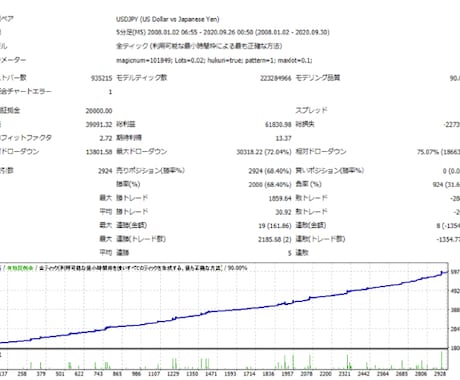Click the 全ティック model description line
The image size is (460, 380).
pyautogui.click(x=199, y=46)
